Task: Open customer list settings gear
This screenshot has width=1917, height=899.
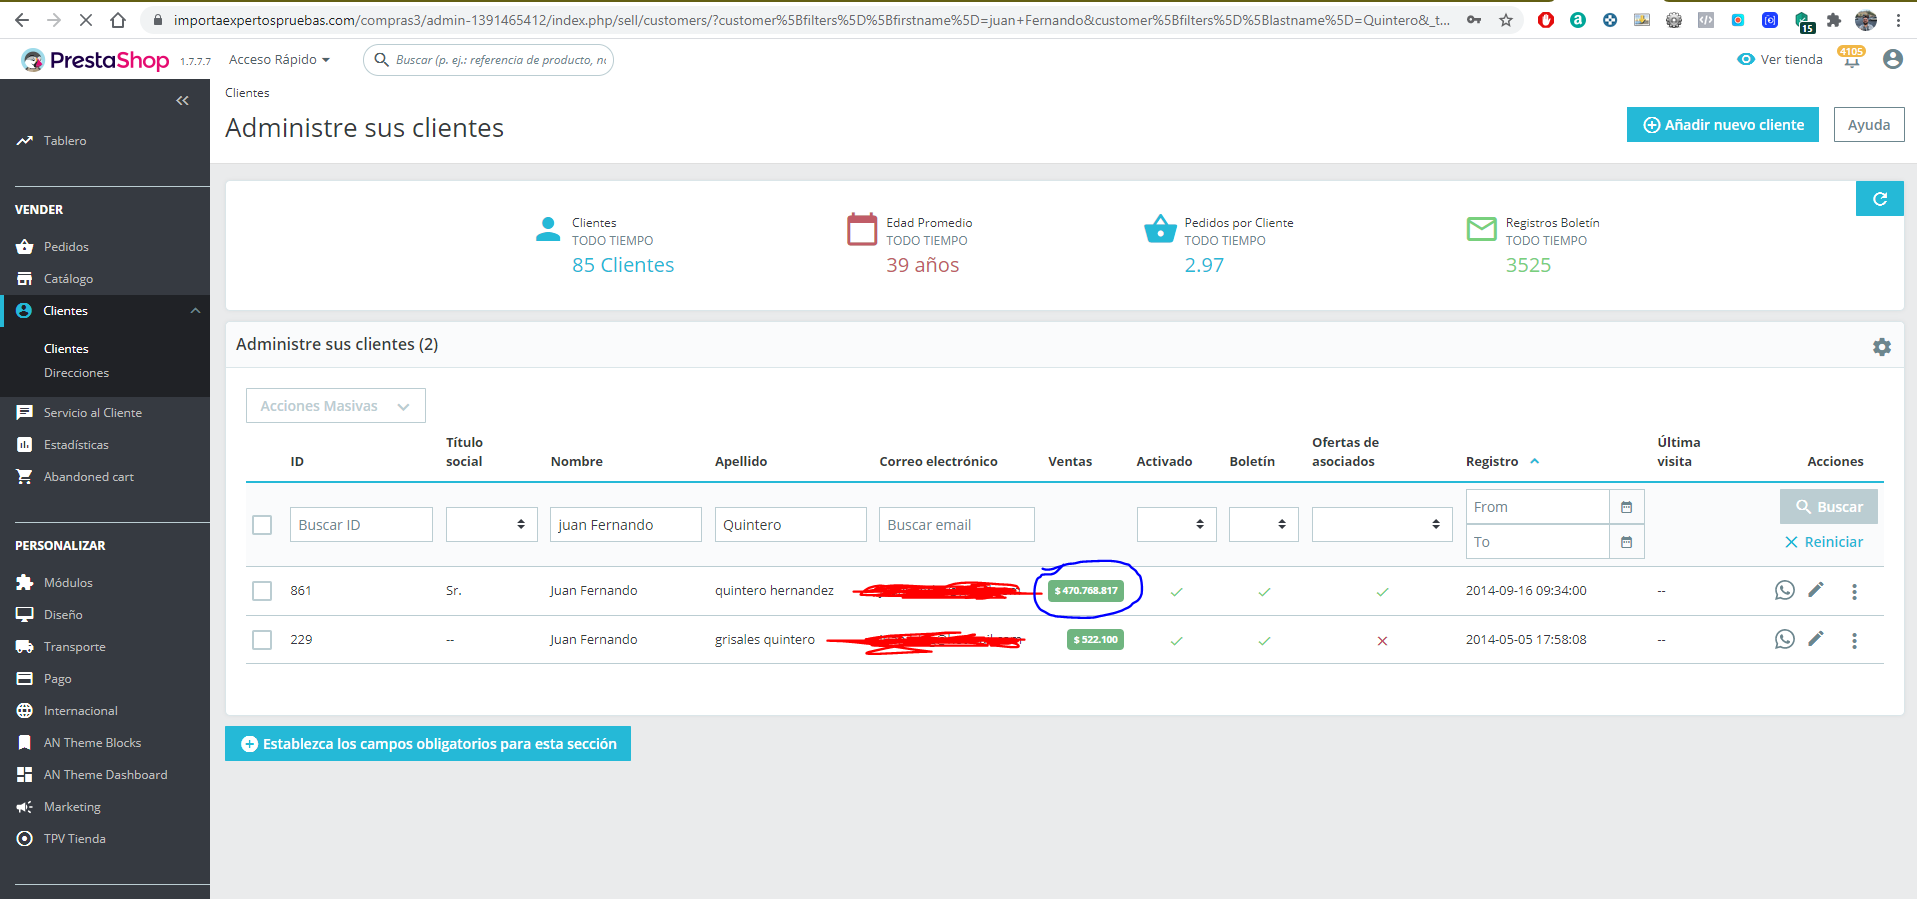Action: tap(1882, 347)
